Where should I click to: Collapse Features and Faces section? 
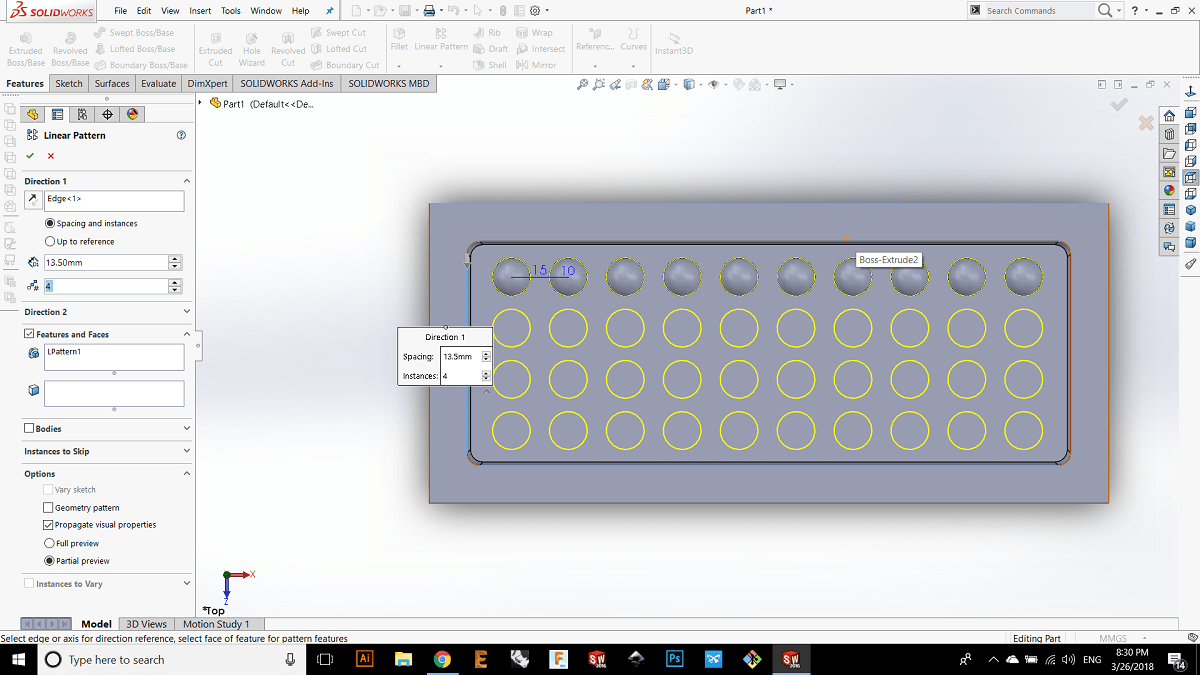coord(186,334)
